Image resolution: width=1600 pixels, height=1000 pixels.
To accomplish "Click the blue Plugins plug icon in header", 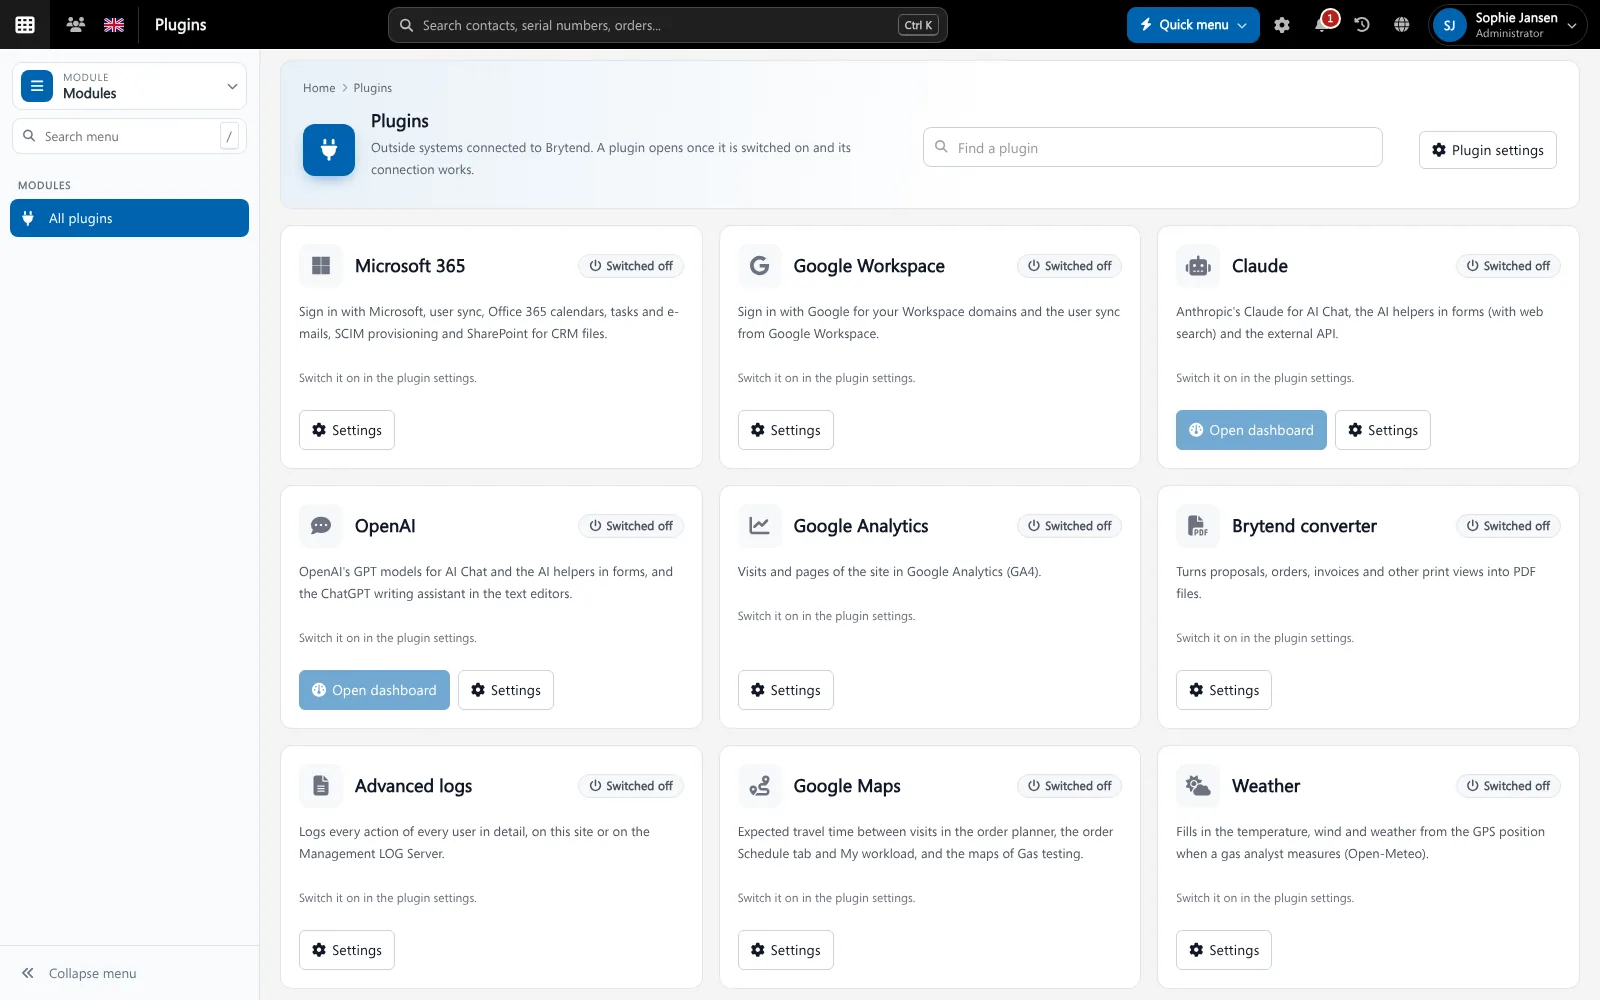I will tap(329, 150).
